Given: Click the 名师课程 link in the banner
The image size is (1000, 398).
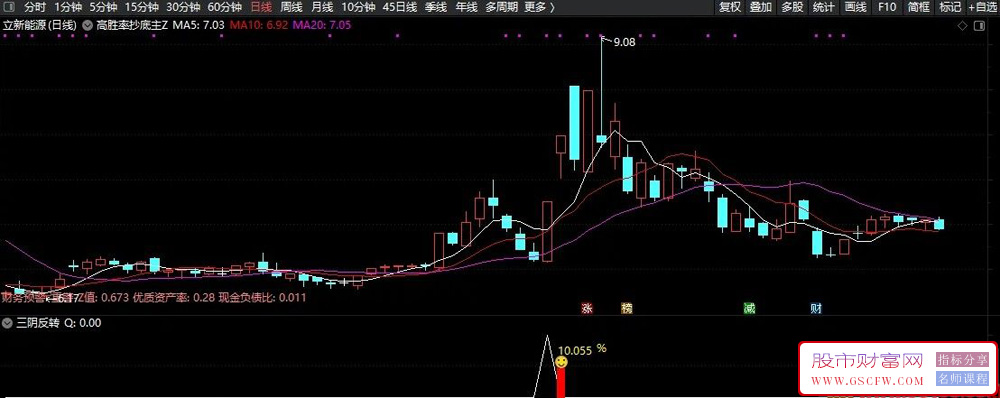Looking at the screenshot, I should (x=962, y=378).
